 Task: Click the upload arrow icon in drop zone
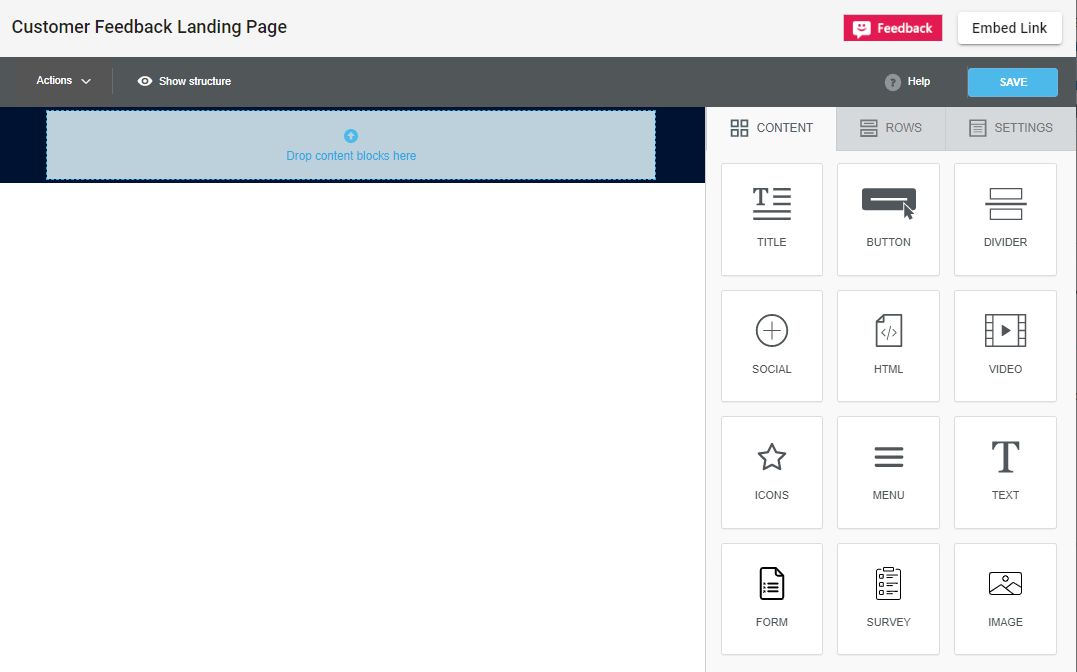351,136
